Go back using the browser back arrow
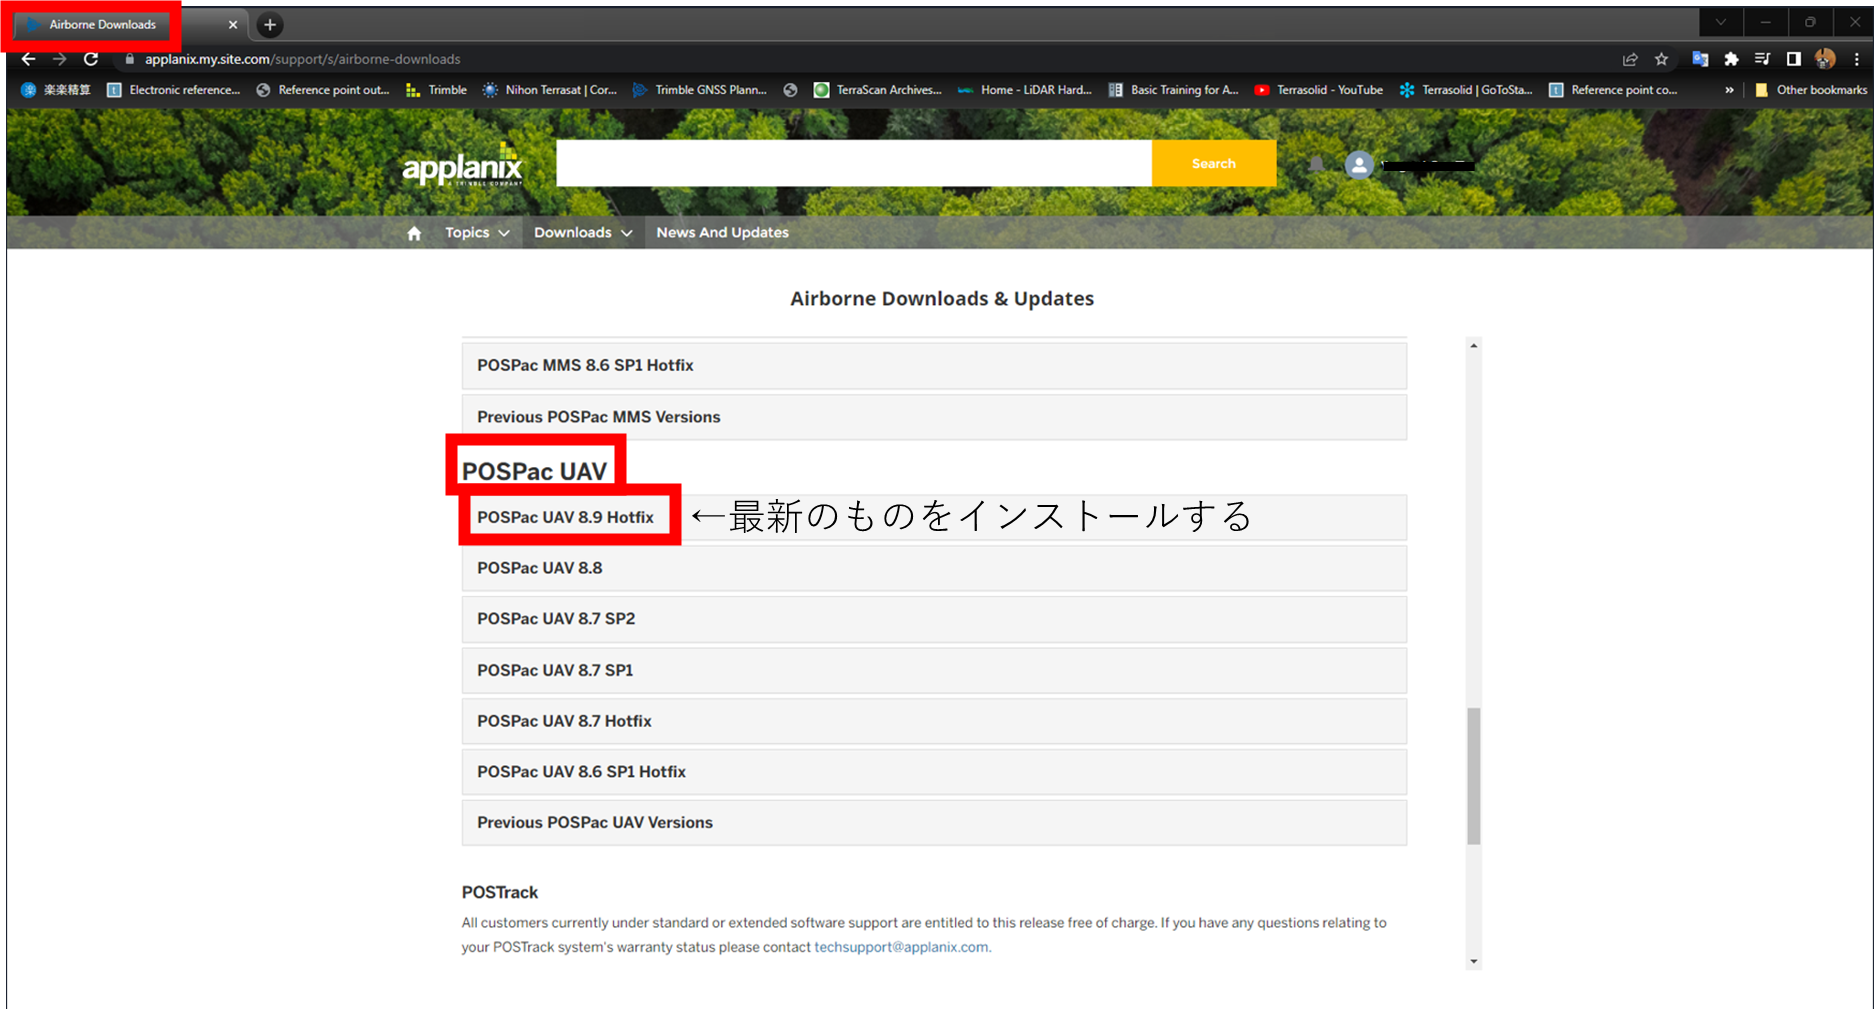This screenshot has height=1009, width=1874. coord(28,59)
